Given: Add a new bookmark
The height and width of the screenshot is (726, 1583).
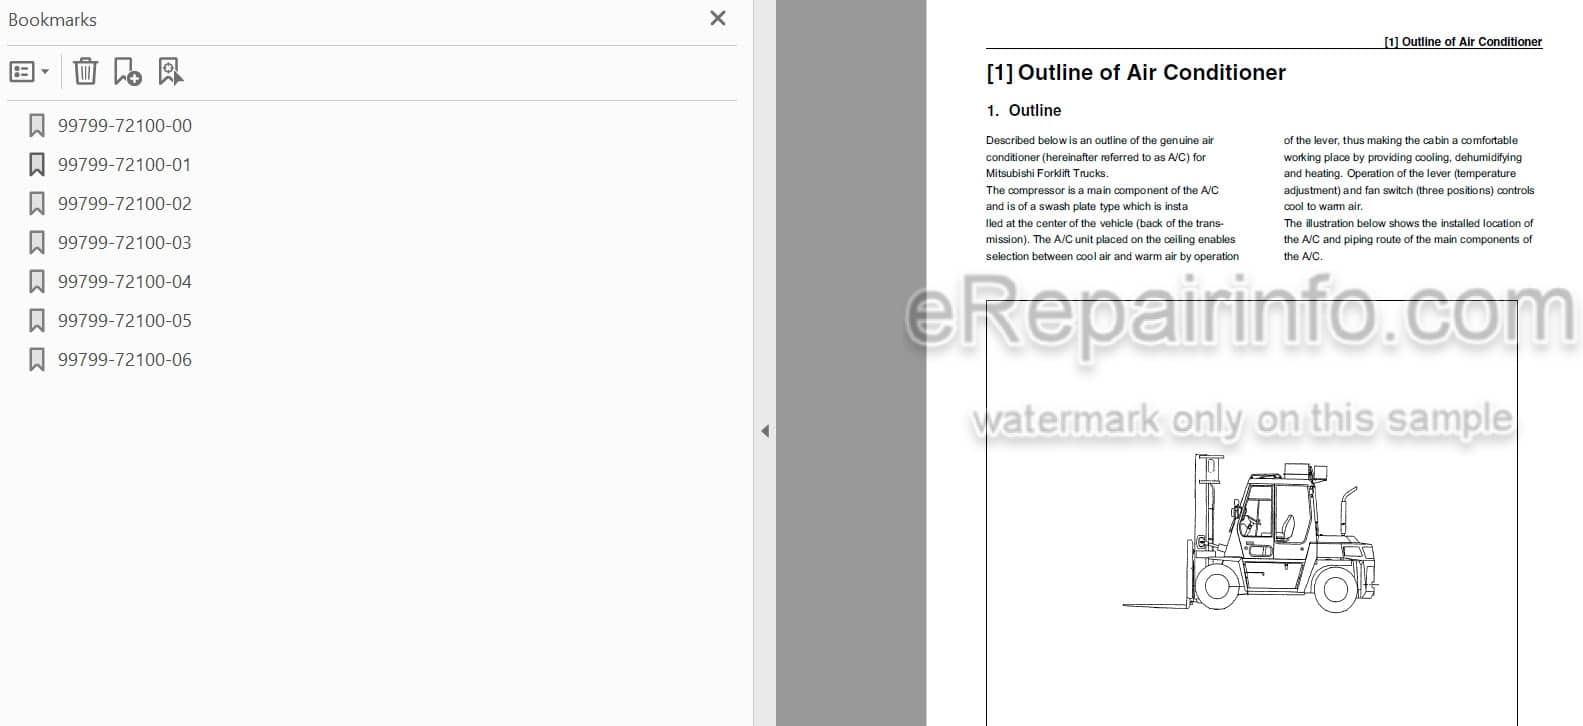Looking at the screenshot, I should 127,72.
